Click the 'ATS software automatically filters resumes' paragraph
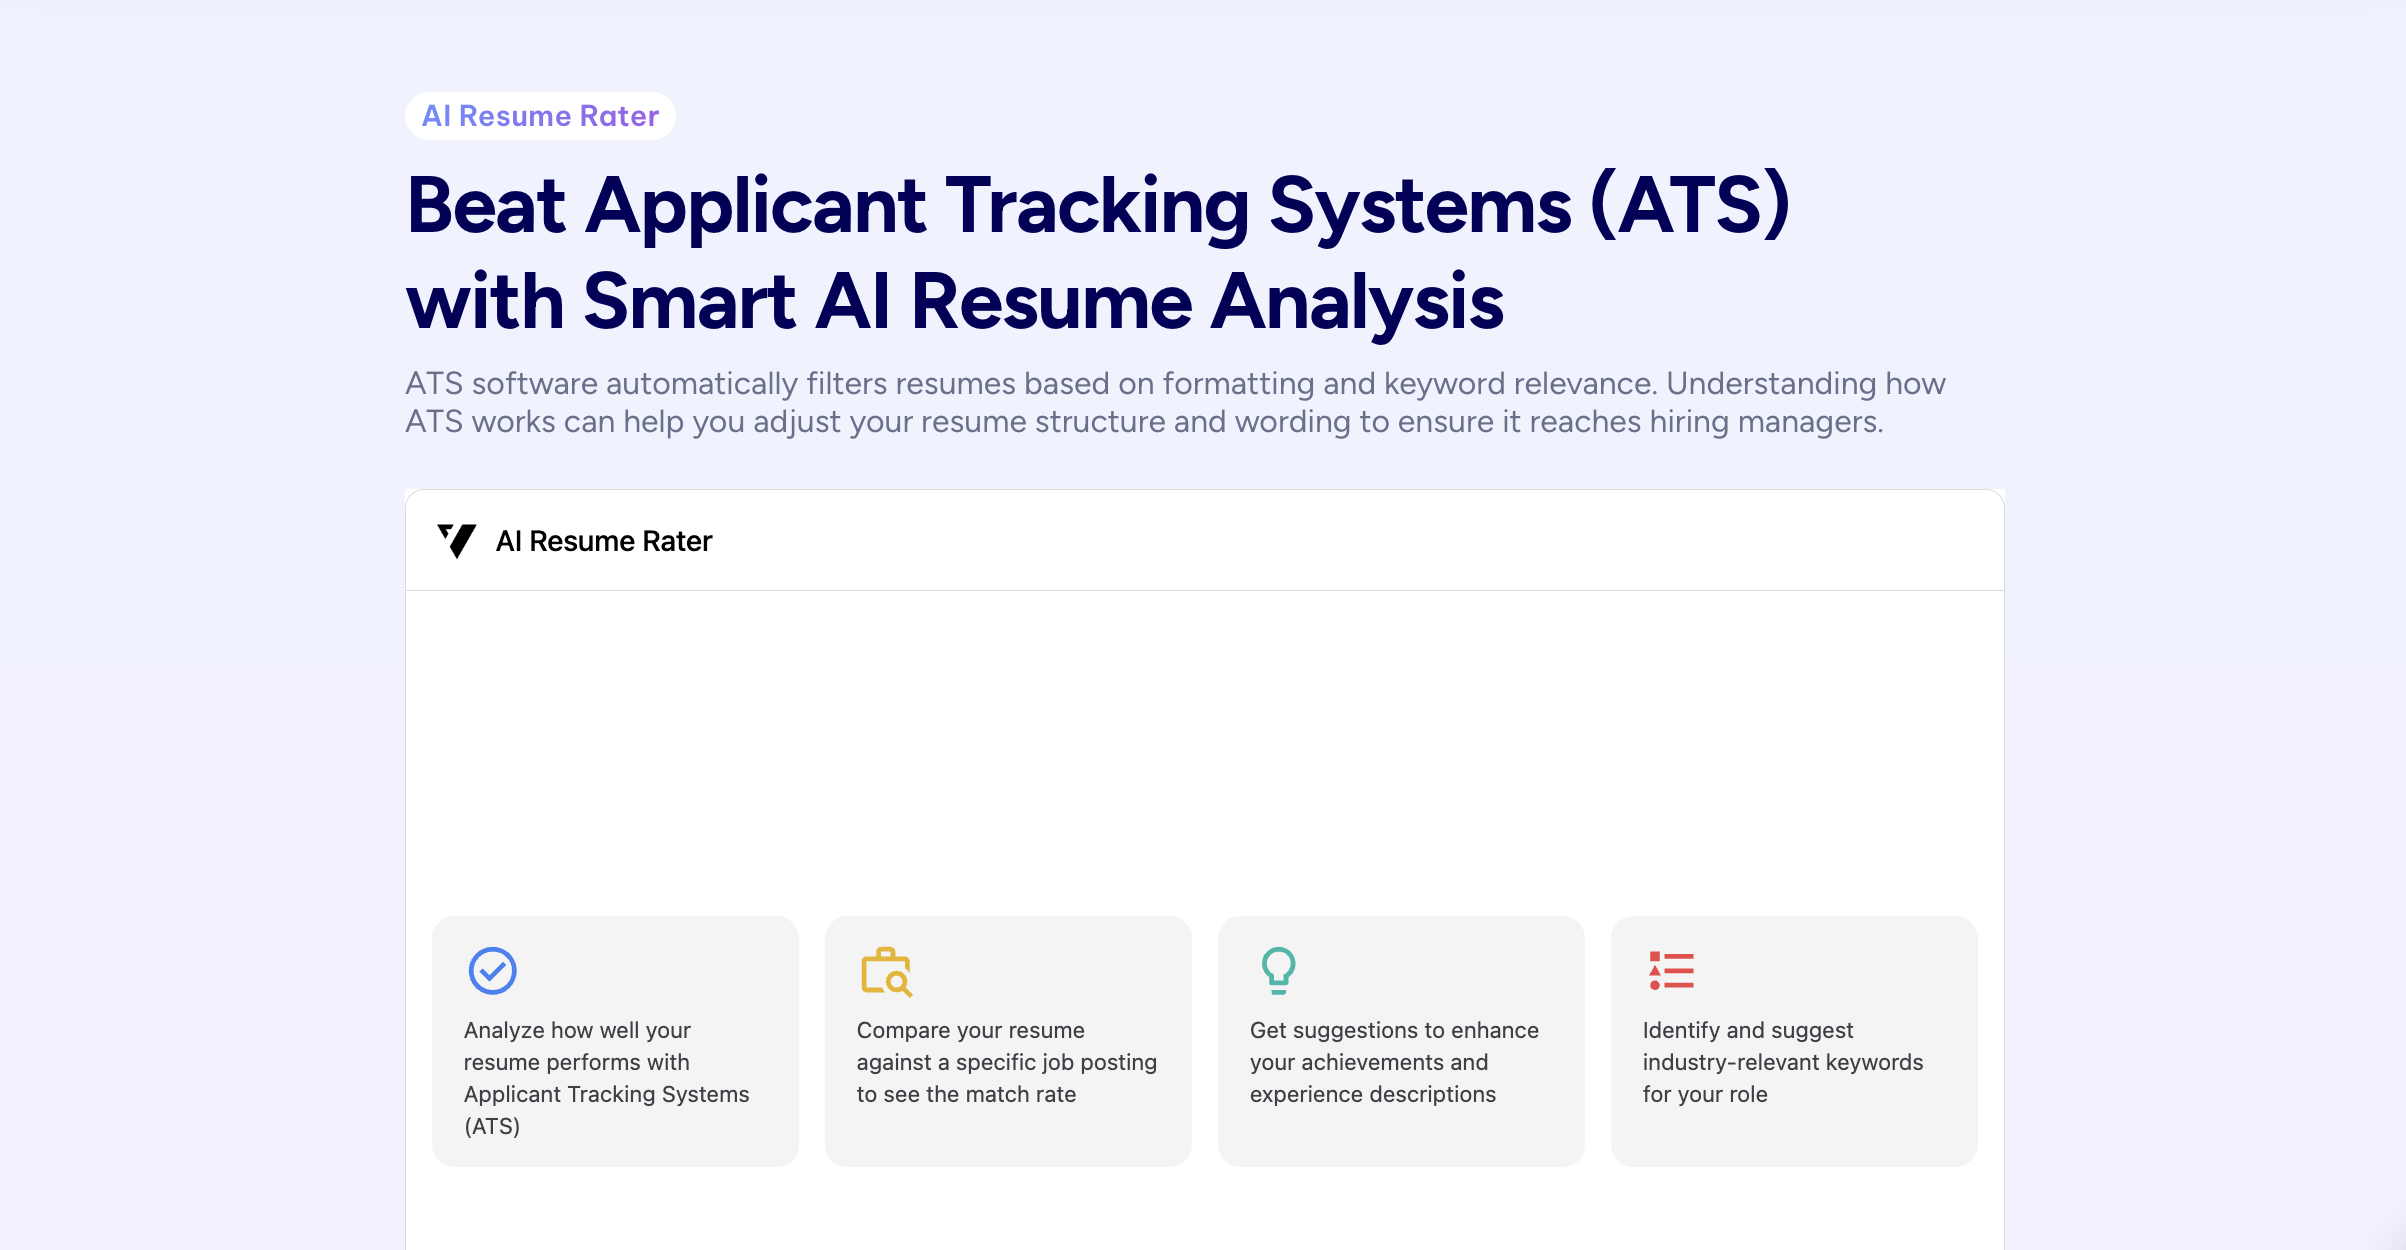Image resolution: width=2406 pixels, height=1250 pixels. pos(1175,402)
